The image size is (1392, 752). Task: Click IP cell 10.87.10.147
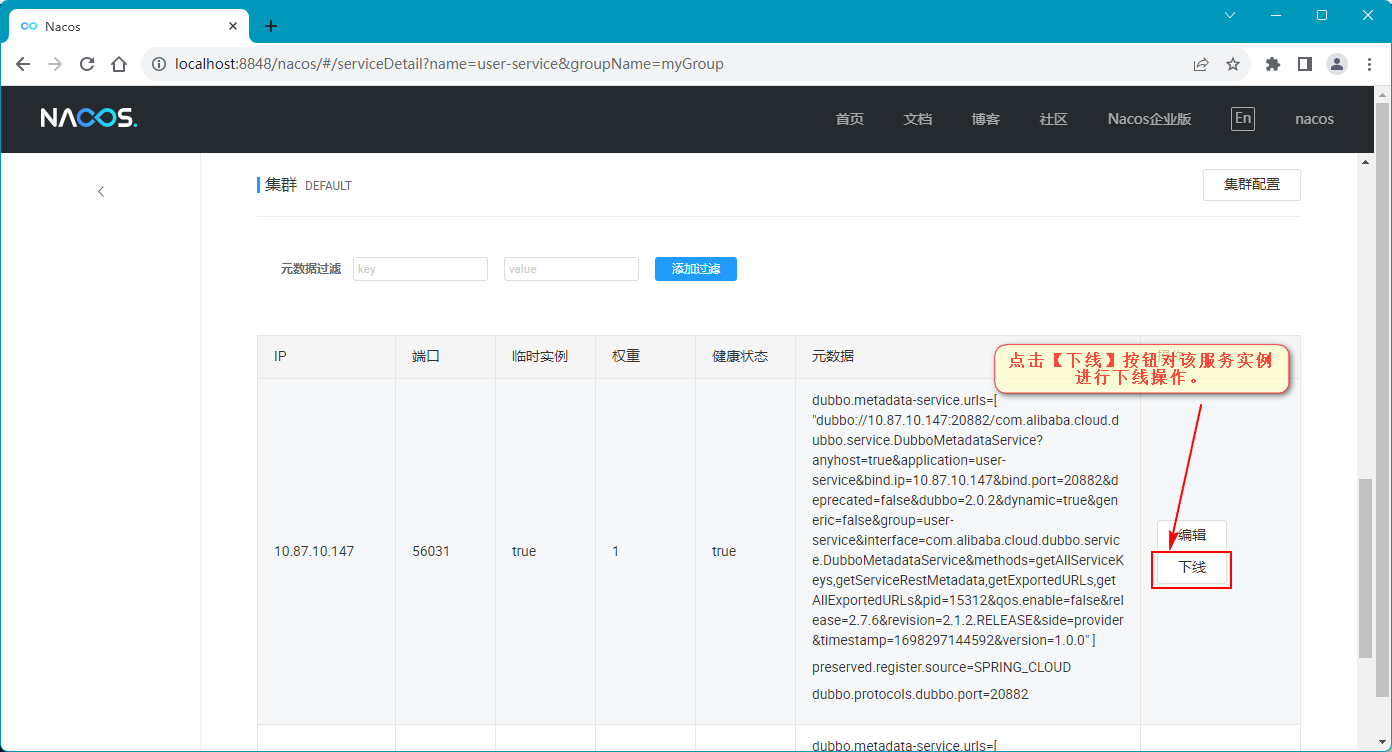point(314,551)
